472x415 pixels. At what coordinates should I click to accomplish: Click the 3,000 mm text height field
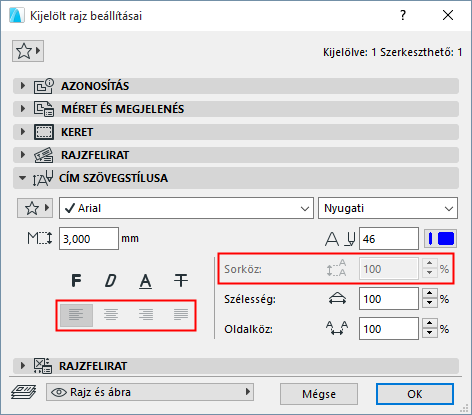pyautogui.click(x=89, y=239)
